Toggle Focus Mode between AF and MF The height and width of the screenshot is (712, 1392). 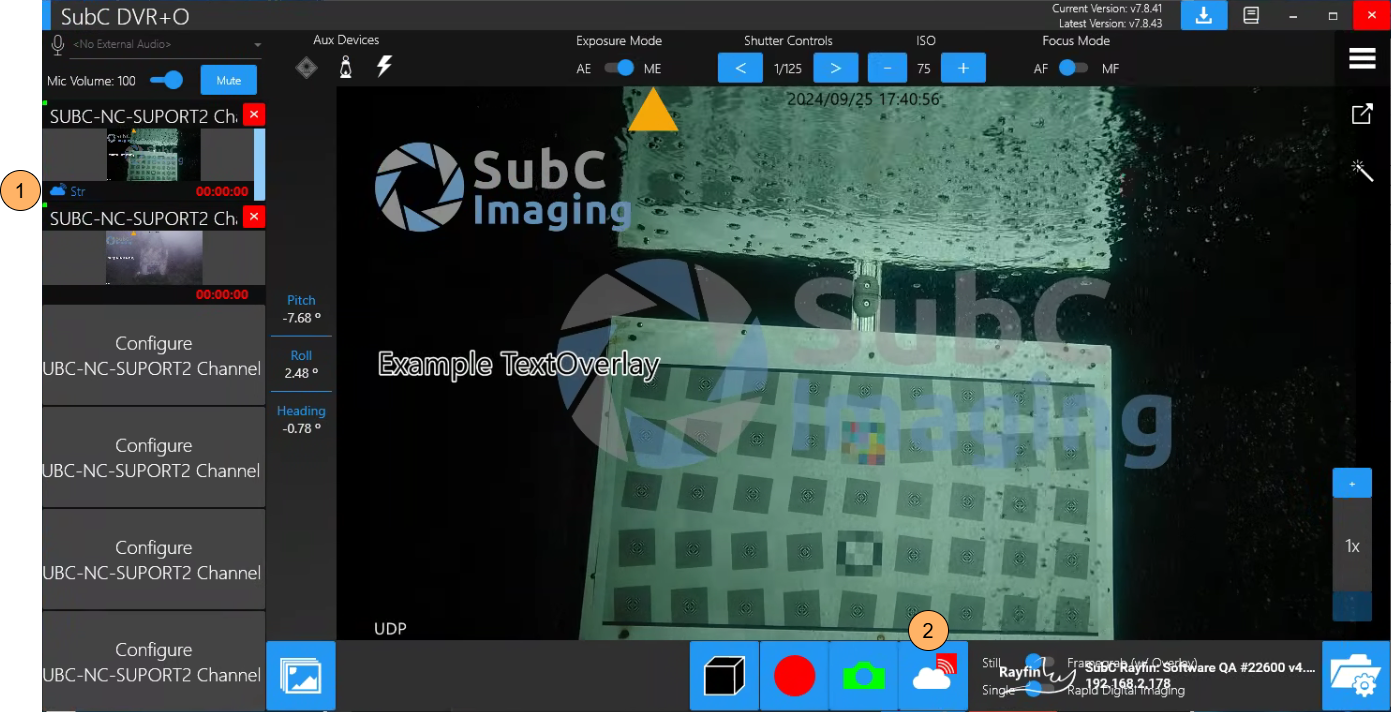[1073, 68]
